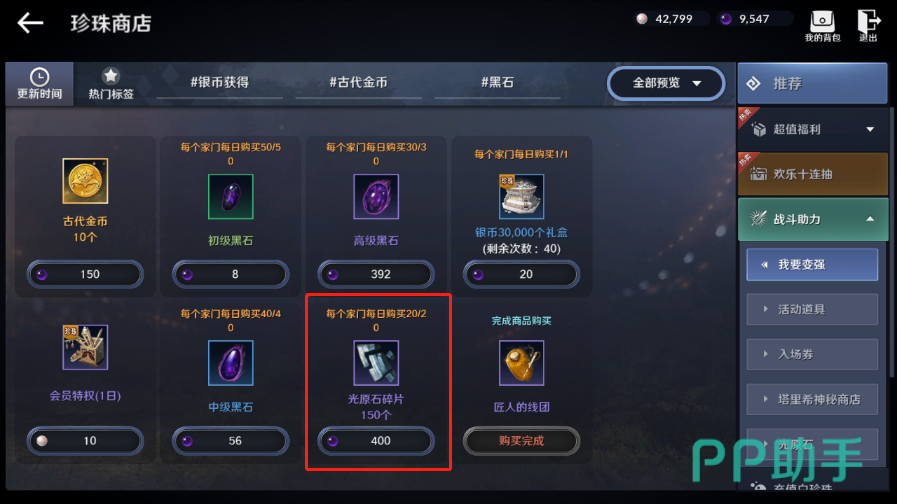Switch to the 热门标签 tab

pyautogui.click(x=111, y=84)
